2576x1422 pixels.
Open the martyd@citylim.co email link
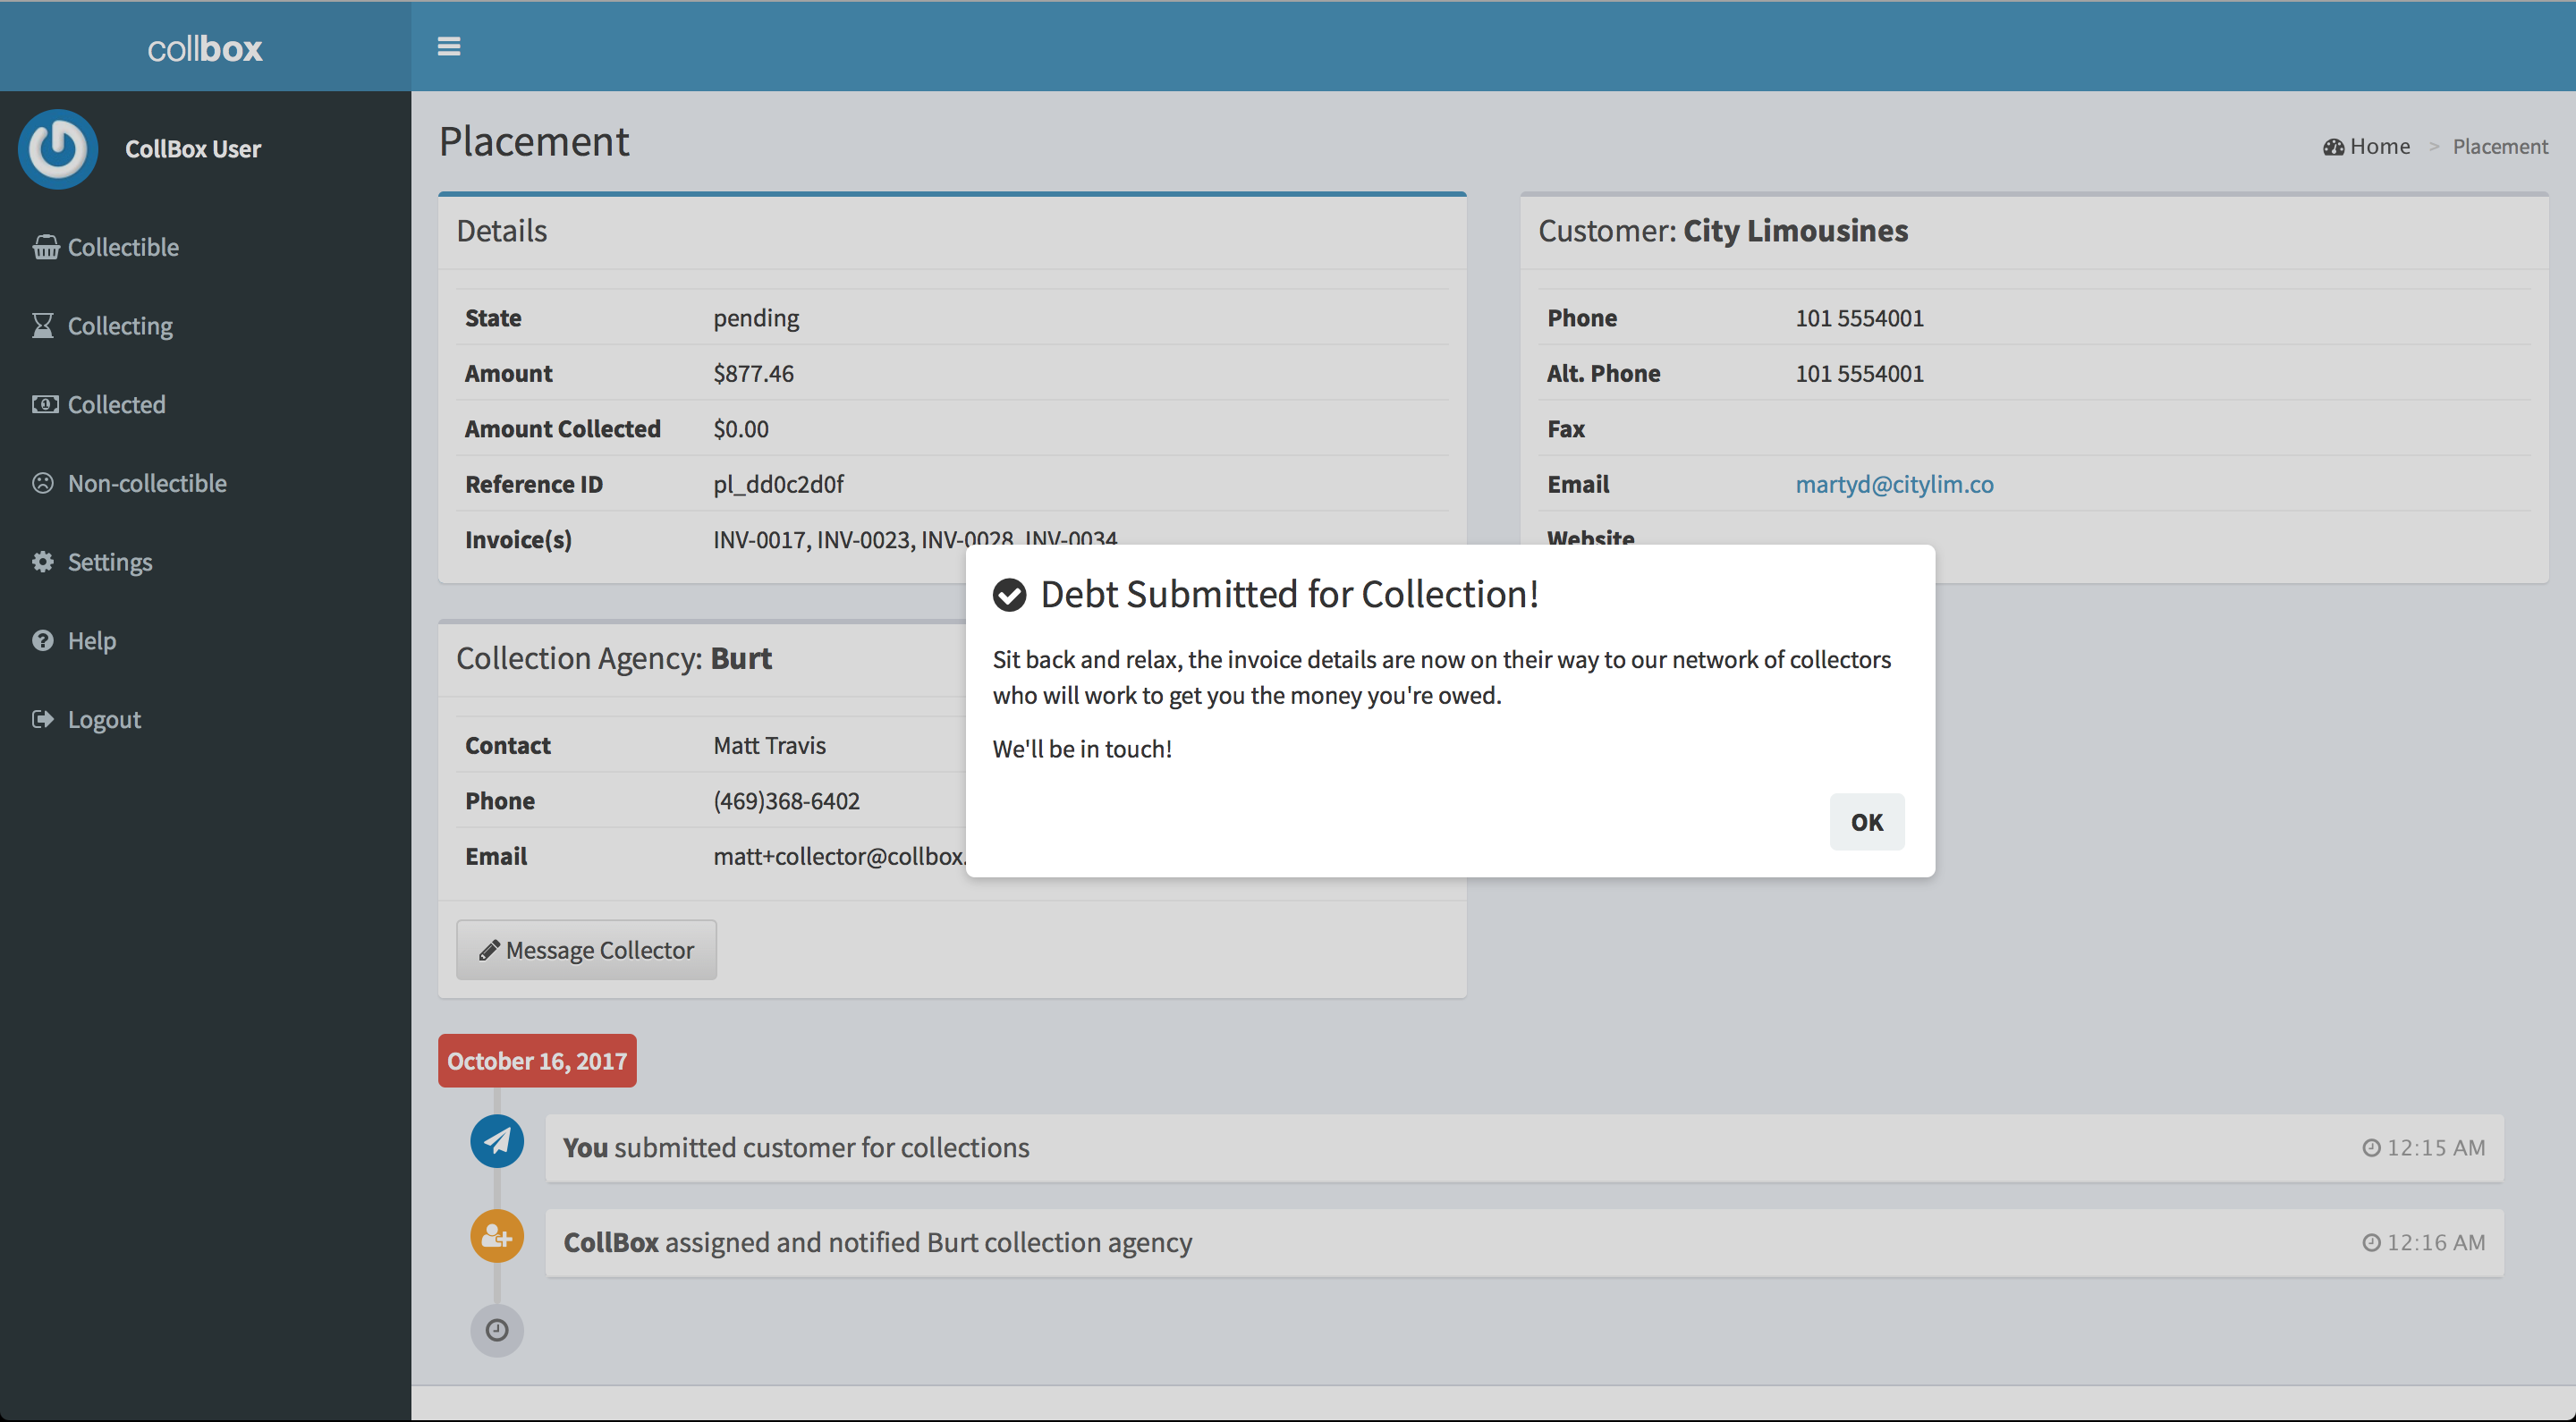(x=1893, y=484)
